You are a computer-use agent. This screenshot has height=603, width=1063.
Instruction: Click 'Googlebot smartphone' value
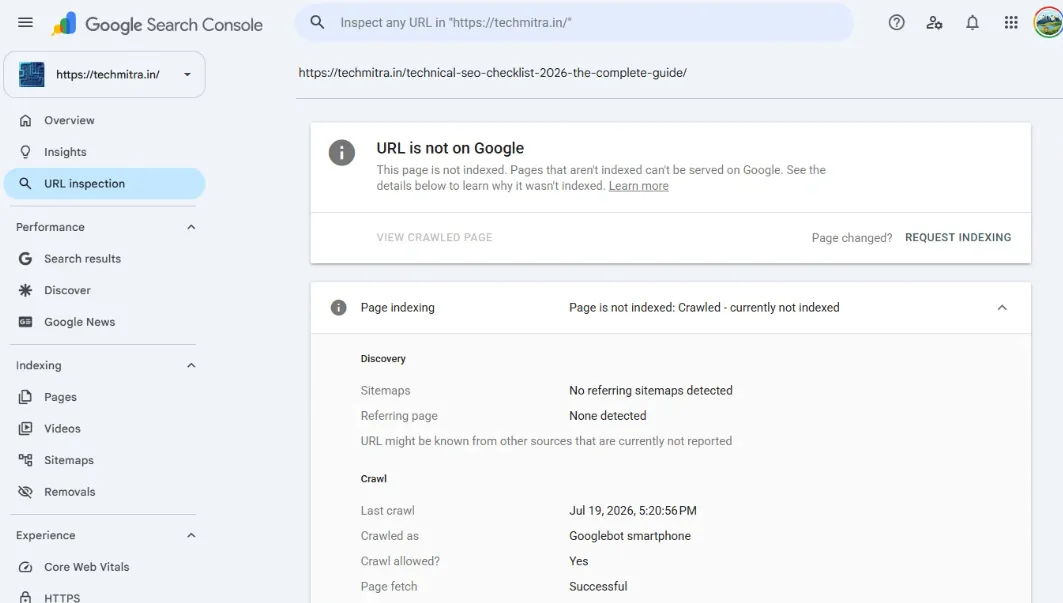(x=630, y=536)
